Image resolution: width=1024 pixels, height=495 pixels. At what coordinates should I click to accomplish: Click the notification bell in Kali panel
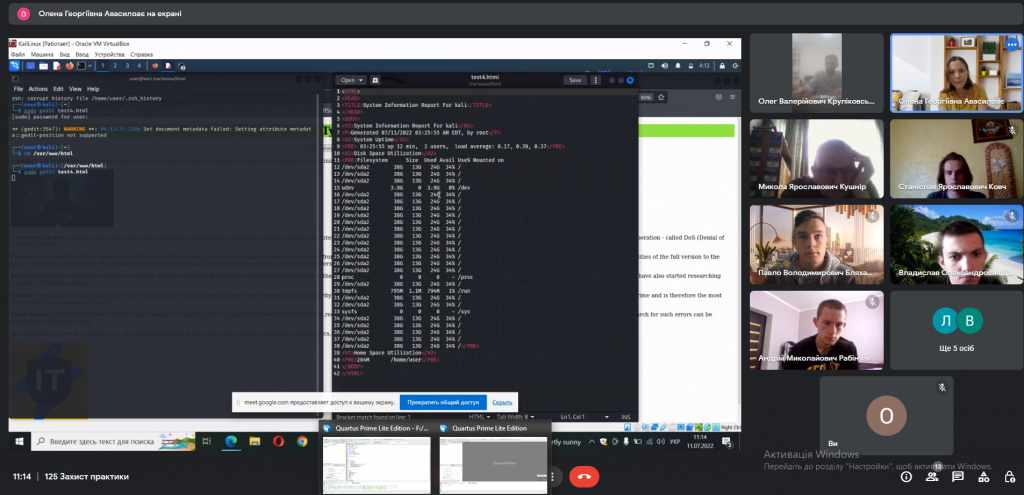click(679, 66)
